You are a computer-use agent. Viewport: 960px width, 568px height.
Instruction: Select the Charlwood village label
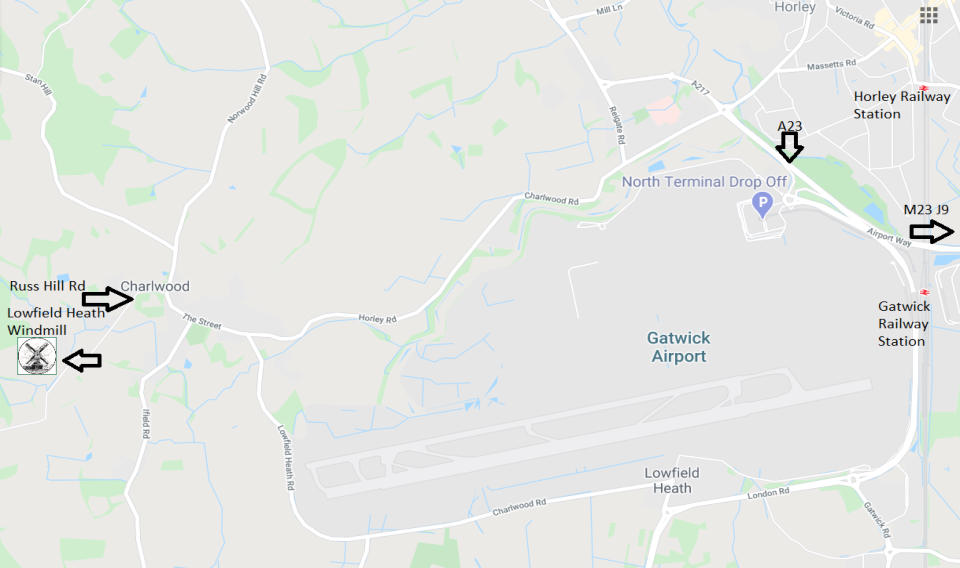(155, 286)
